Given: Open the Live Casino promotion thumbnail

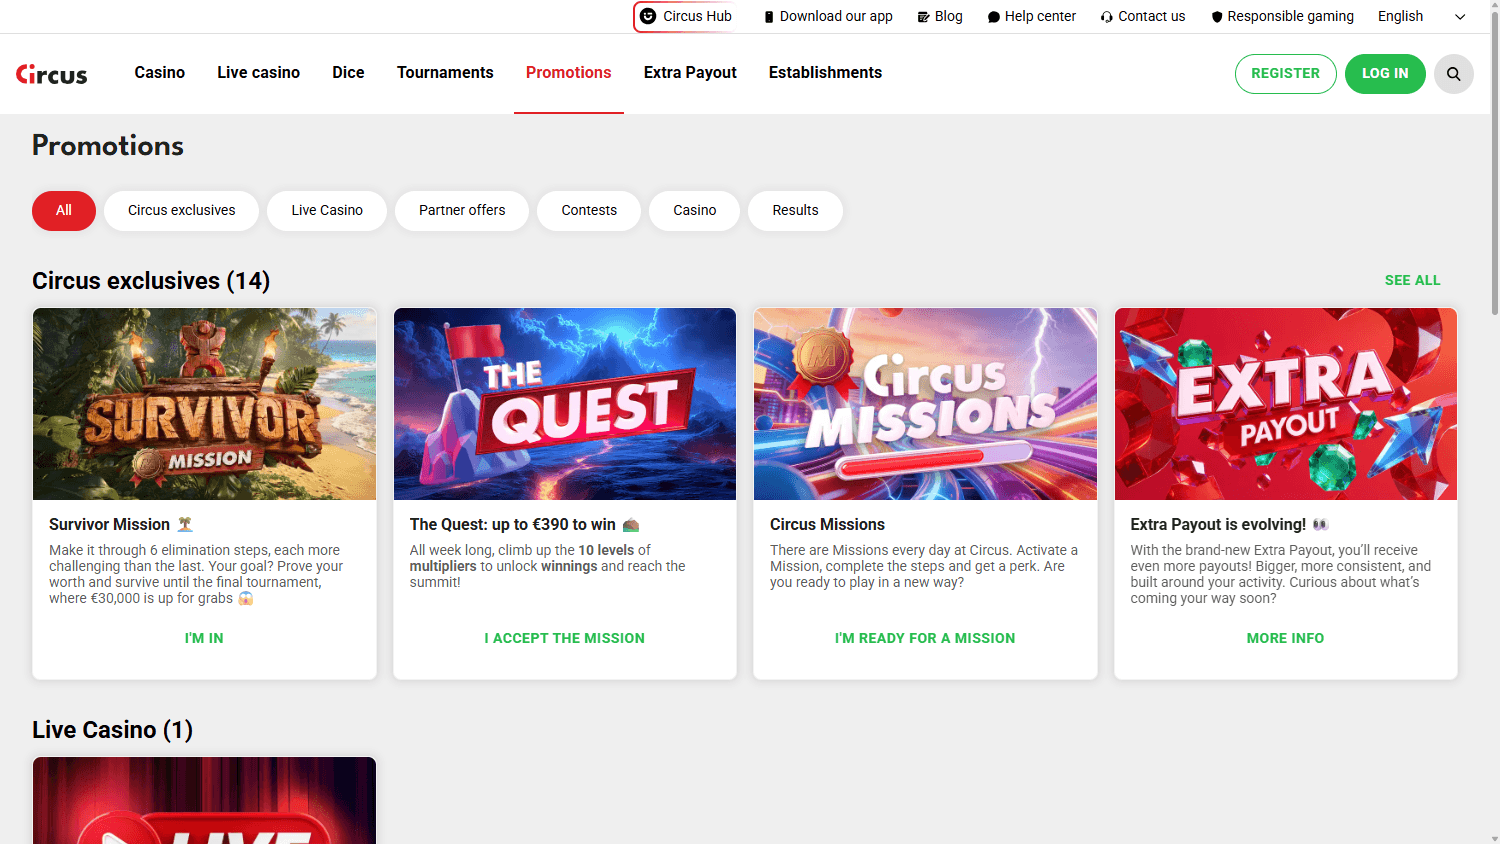Looking at the screenshot, I should [204, 800].
